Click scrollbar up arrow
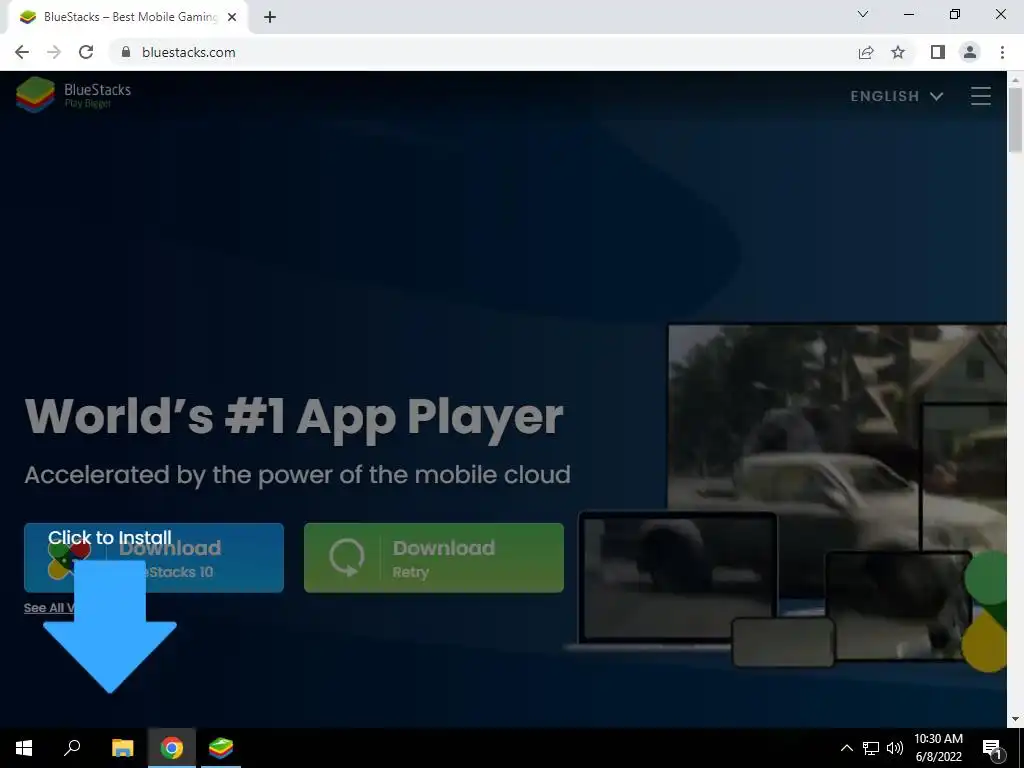The height and width of the screenshot is (768, 1024). [x=1015, y=79]
